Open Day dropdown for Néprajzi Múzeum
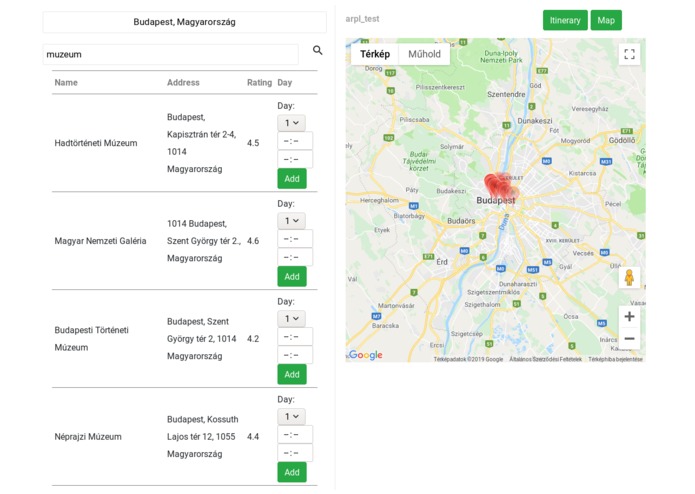The image size is (695, 494). click(291, 416)
